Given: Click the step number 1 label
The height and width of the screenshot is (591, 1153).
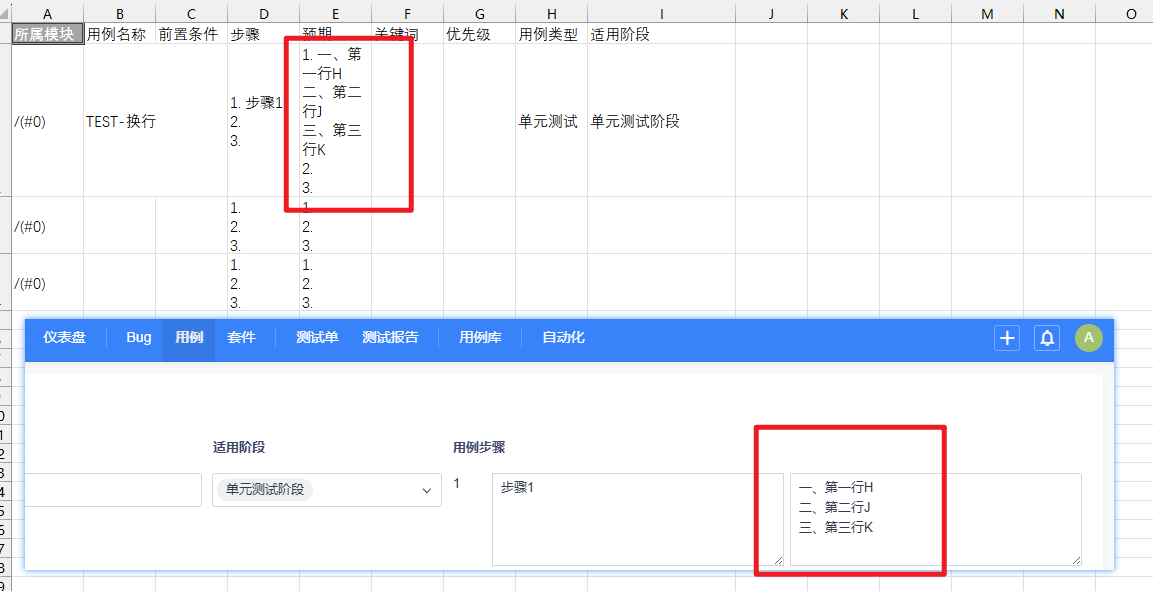Looking at the screenshot, I should (x=457, y=484).
